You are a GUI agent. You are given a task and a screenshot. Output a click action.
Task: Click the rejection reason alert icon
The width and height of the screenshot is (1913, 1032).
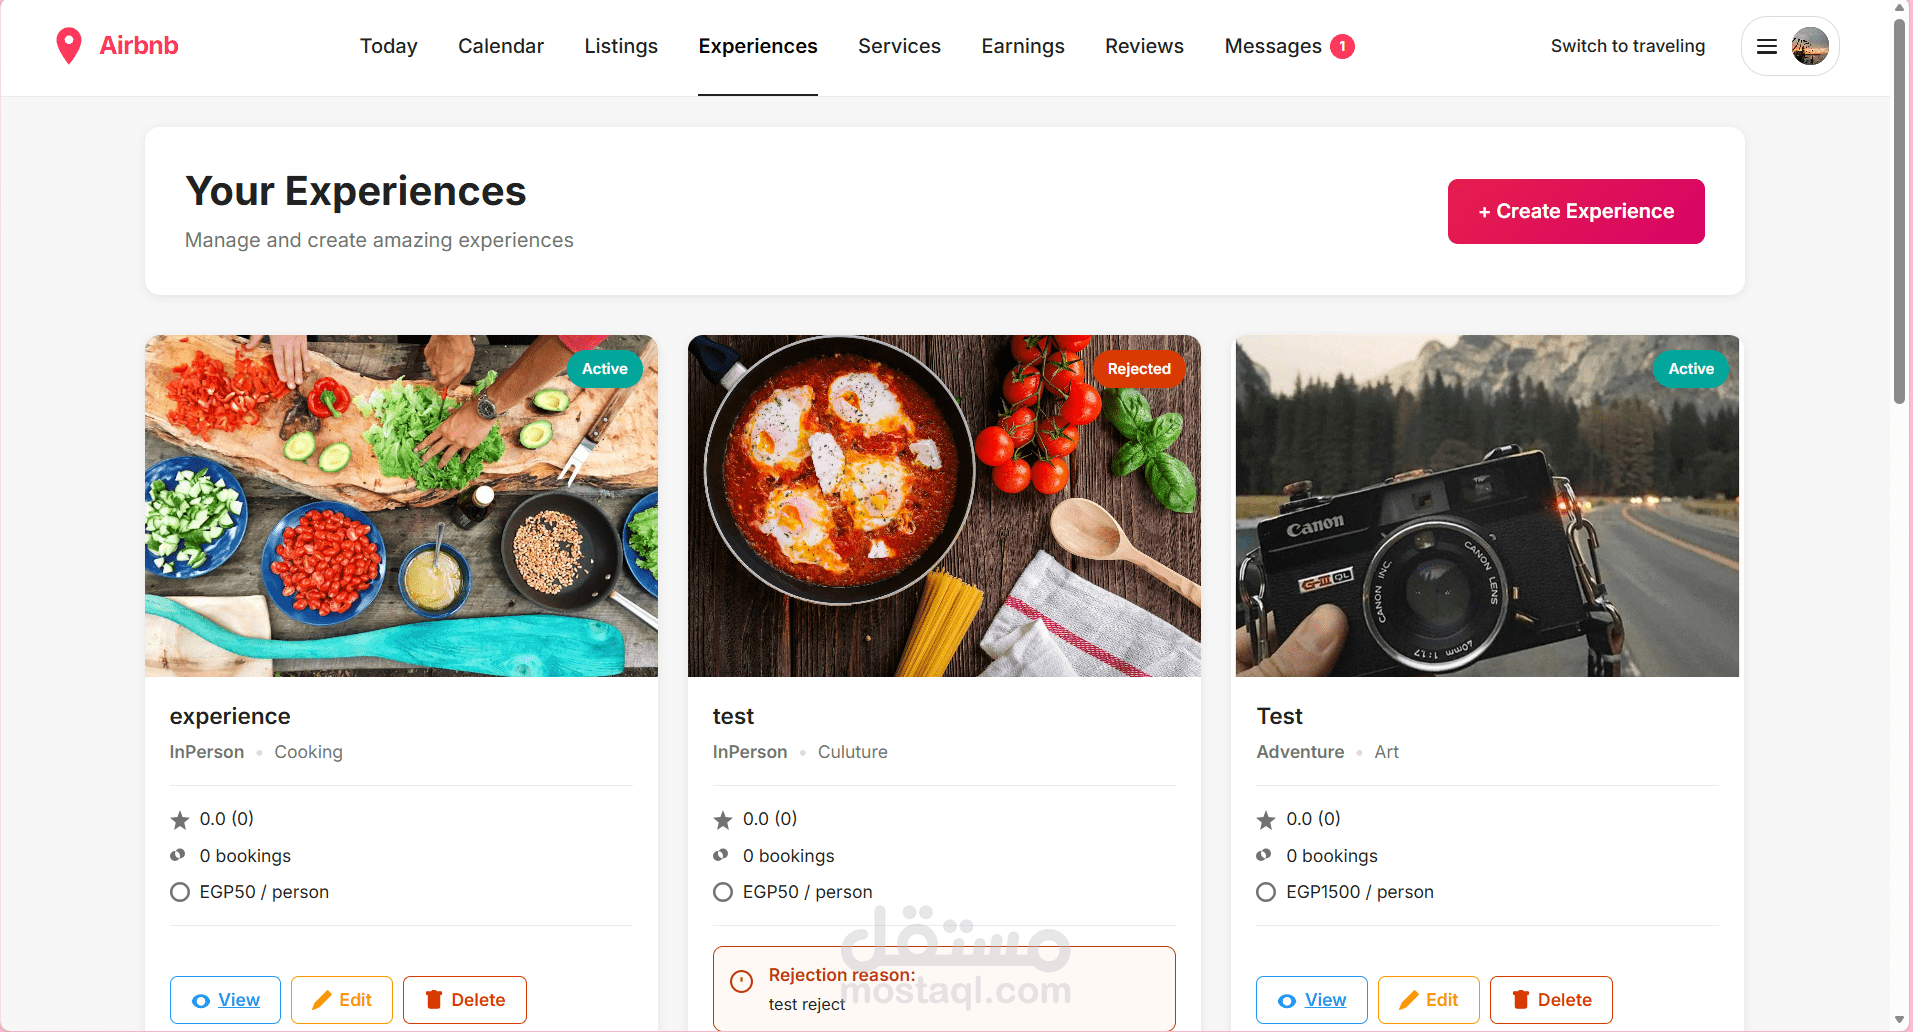(741, 981)
